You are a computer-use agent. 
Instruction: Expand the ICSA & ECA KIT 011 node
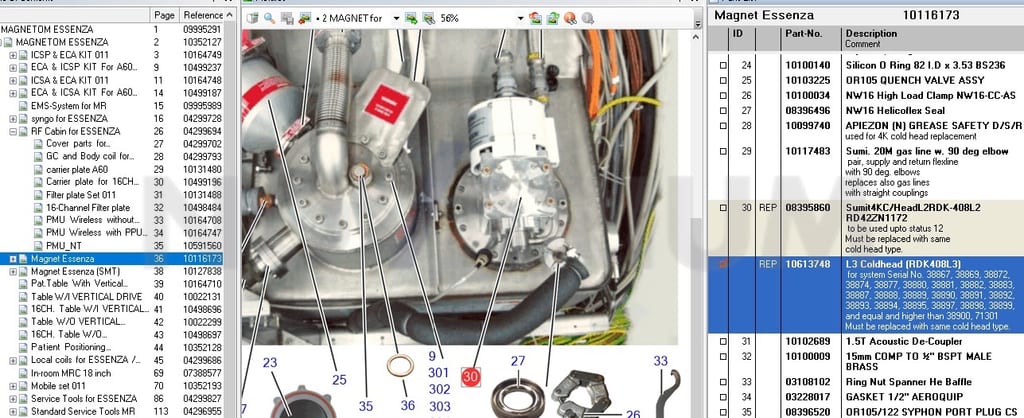pyautogui.click(x=13, y=80)
